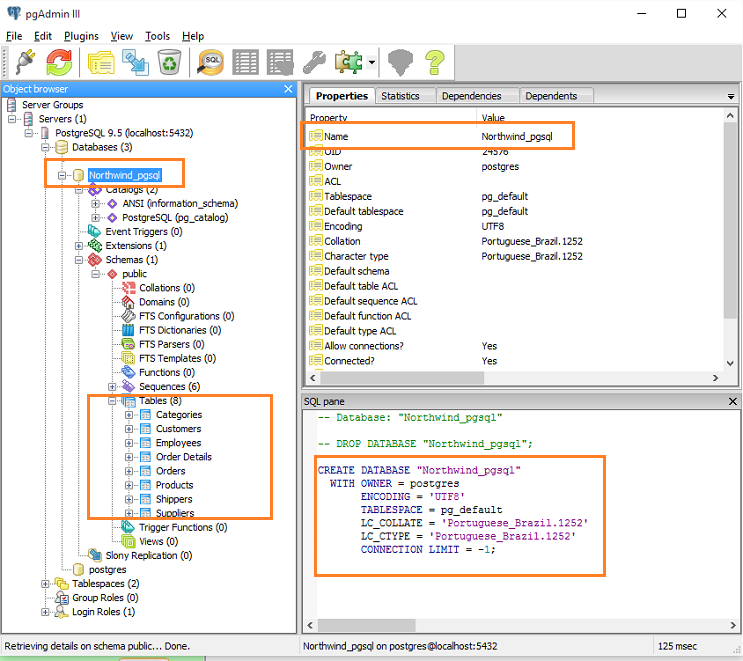The height and width of the screenshot is (661, 743).
Task: Select the Properties tab
Action: (x=342, y=96)
